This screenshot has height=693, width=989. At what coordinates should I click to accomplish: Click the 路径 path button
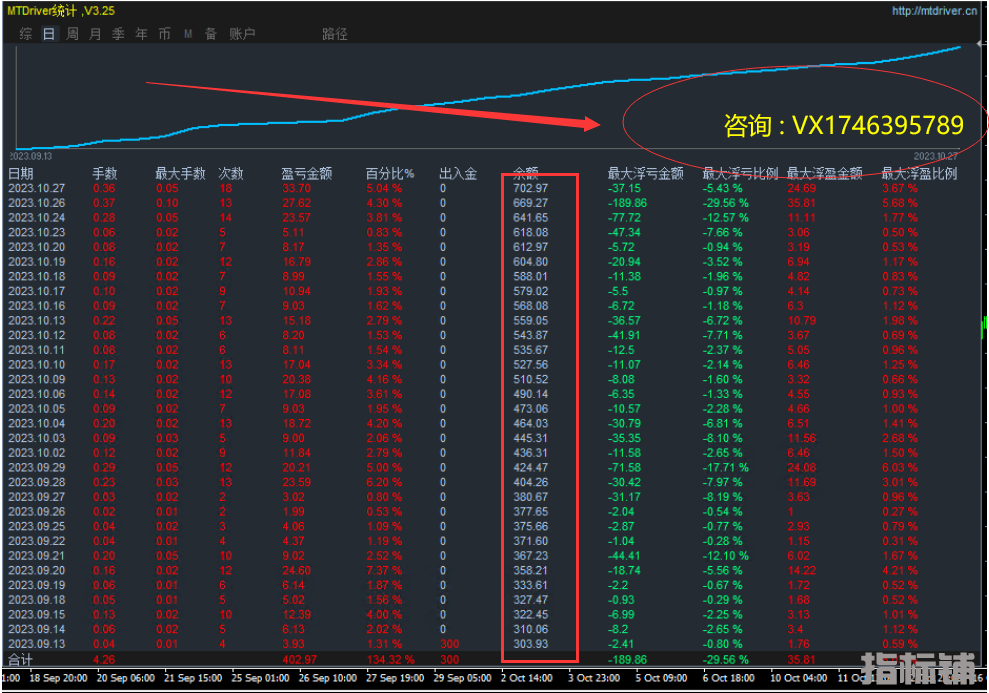click(x=335, y=34)
